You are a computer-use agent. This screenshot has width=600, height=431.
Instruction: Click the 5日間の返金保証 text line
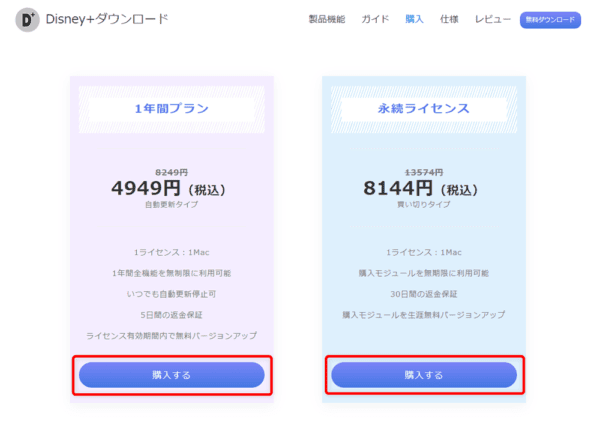tap(171, 314)
